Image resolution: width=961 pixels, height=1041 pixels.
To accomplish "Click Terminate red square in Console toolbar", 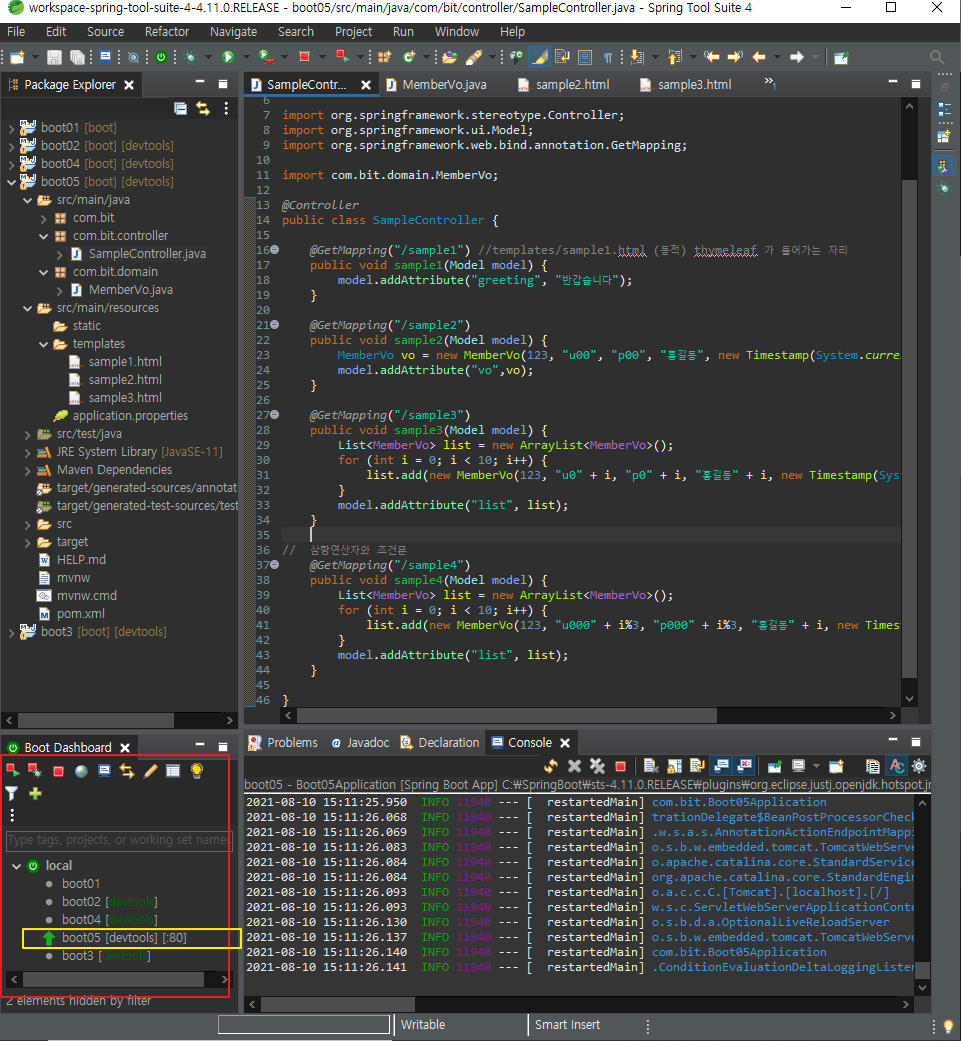I will pos(621,767).
